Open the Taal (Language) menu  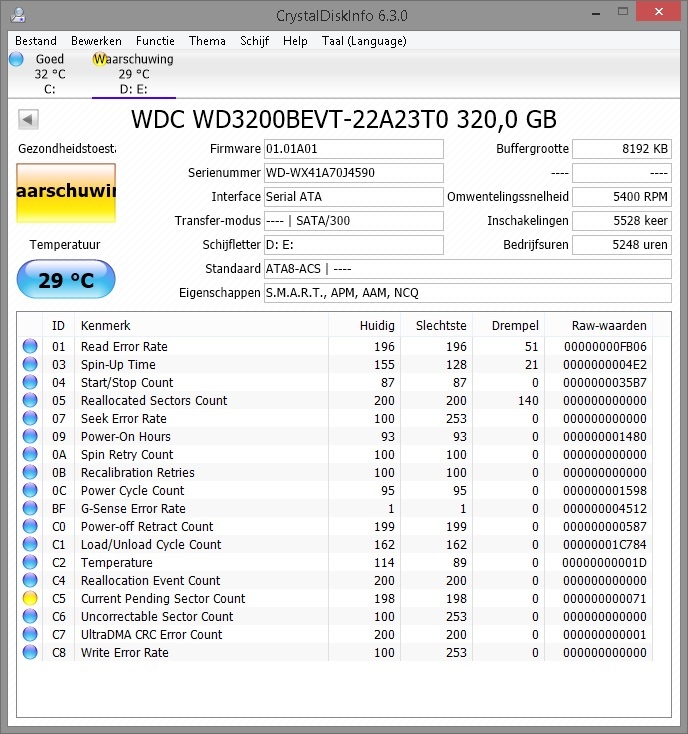pyautogui.click(x=364, y=41)
